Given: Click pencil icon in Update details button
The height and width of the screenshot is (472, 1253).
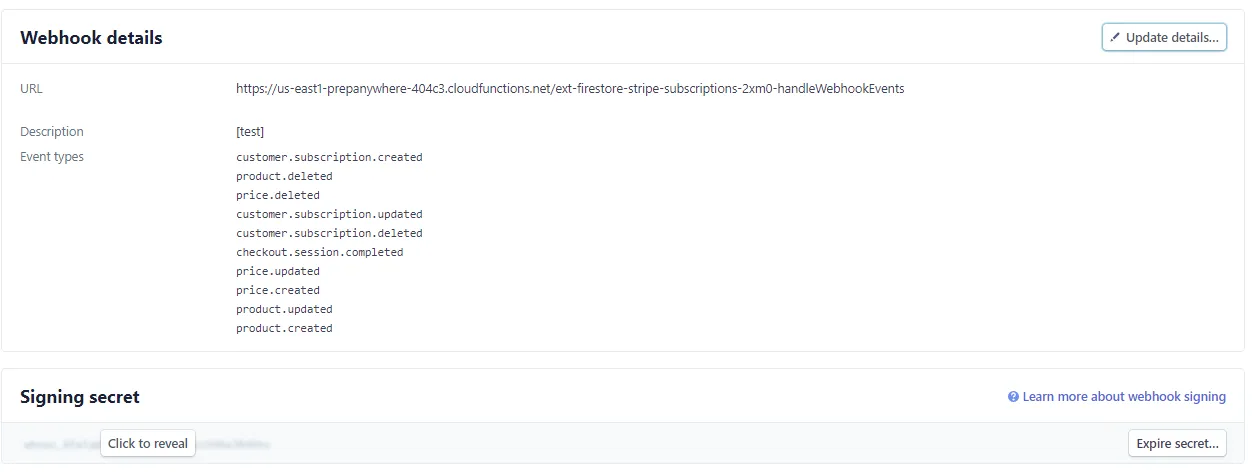Looking at the screenshot, I should [1115, 38].
